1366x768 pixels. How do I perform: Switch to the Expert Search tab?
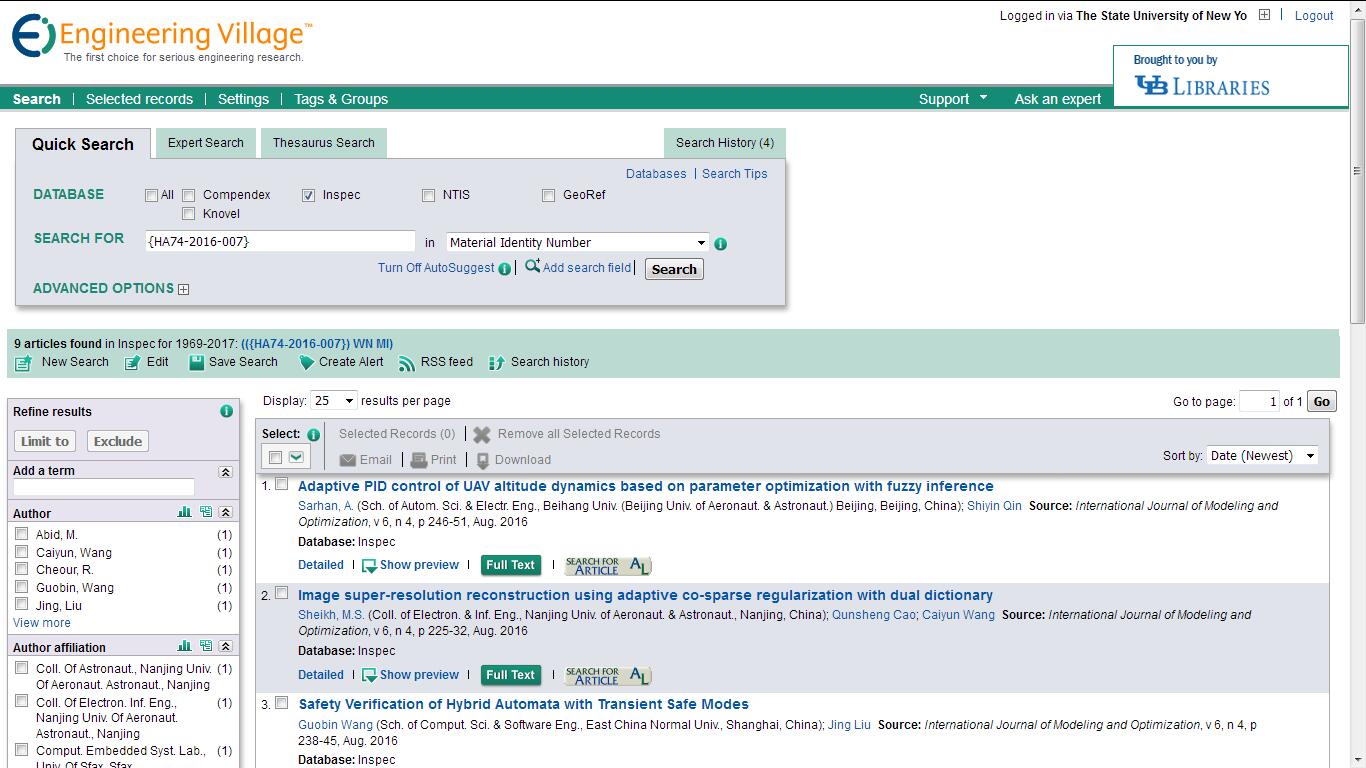click(206, 143)
